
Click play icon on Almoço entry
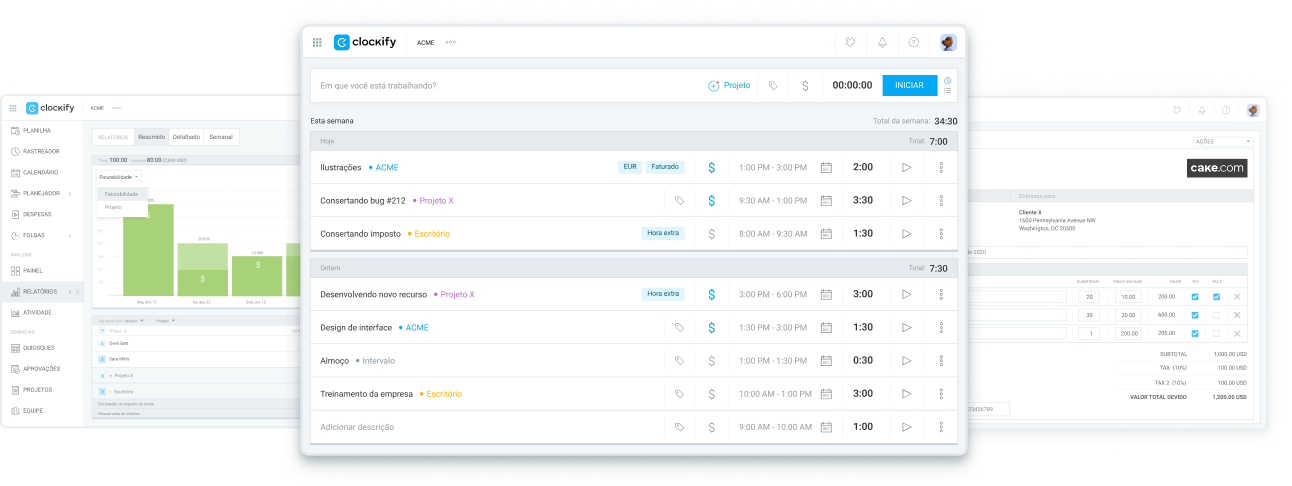point(906,361)
